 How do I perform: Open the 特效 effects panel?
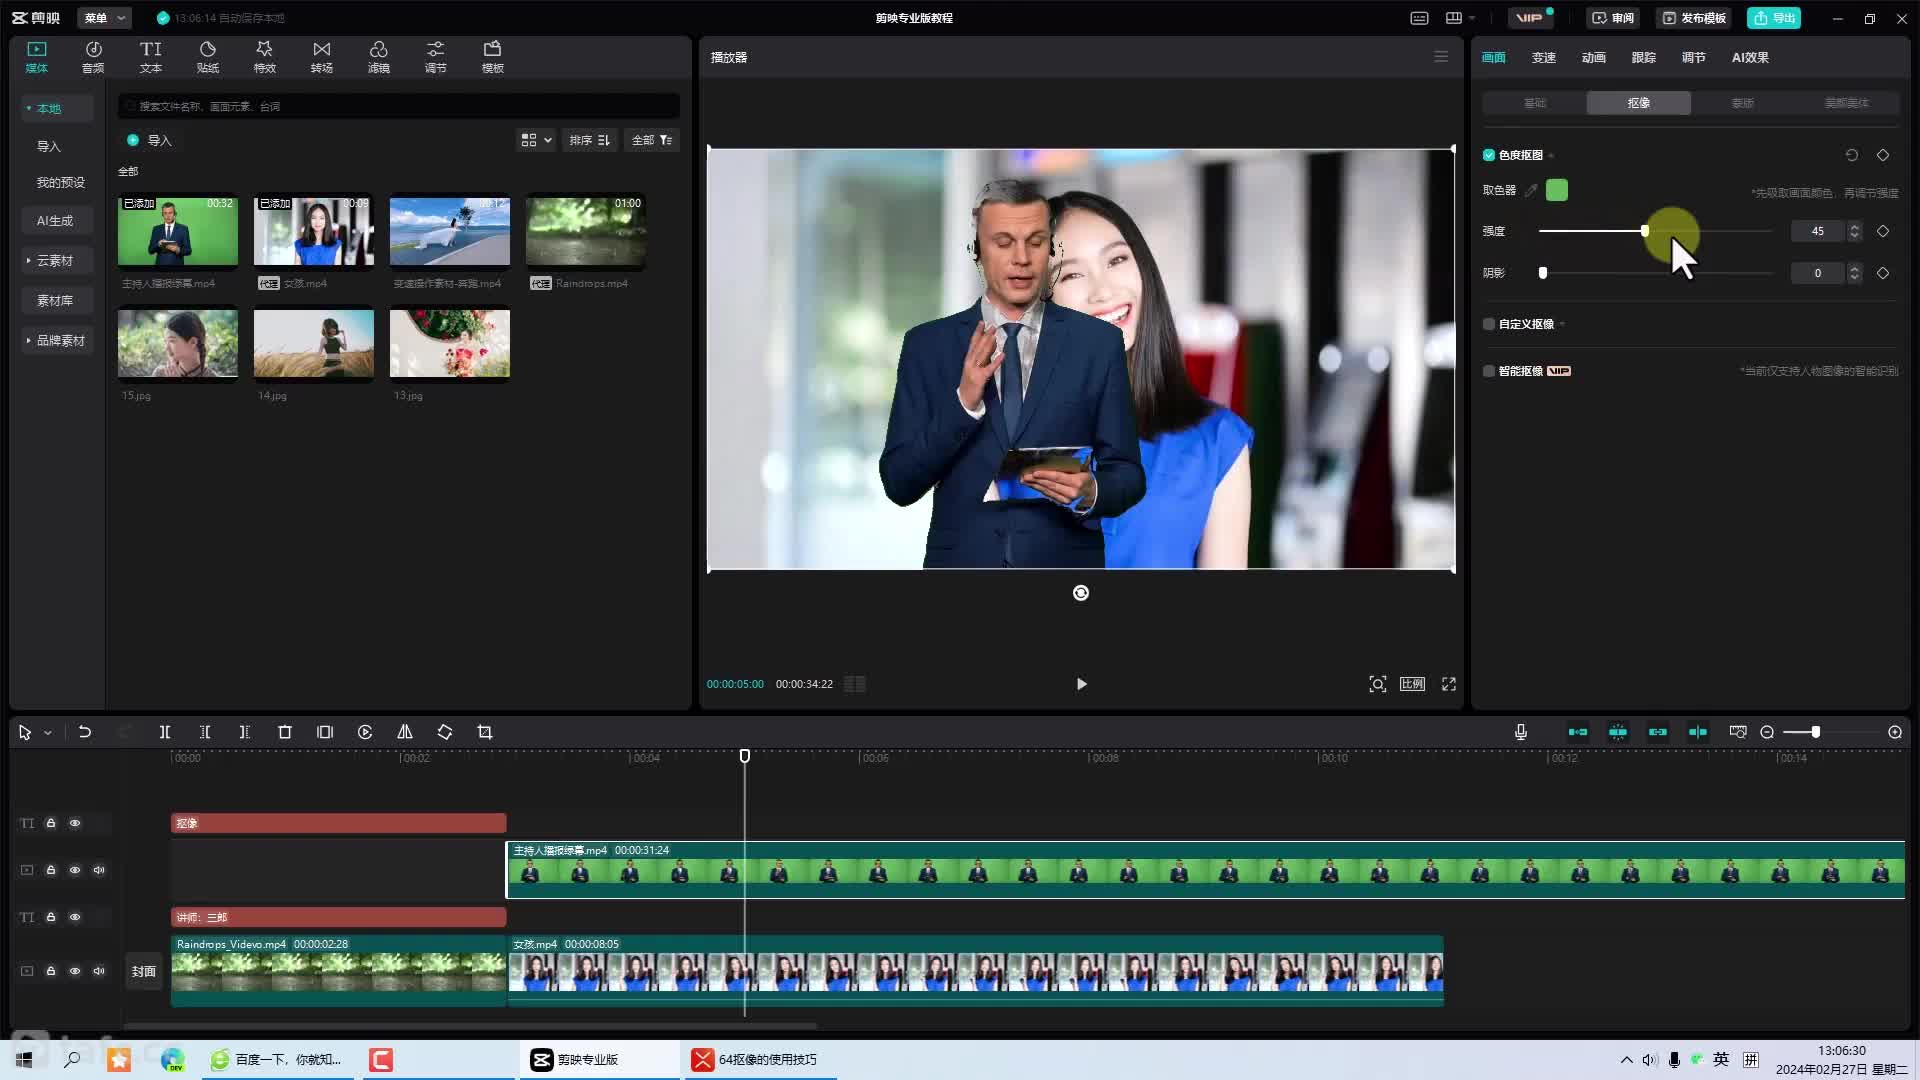[264, 57]
